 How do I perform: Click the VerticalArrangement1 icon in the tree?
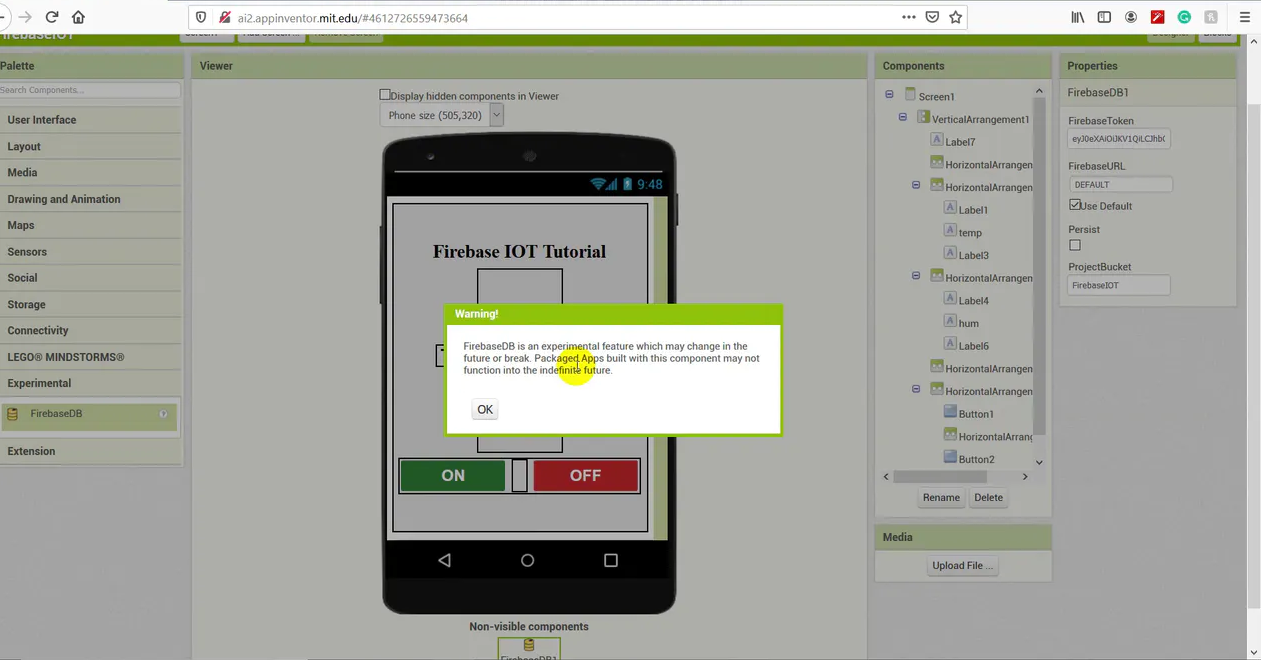[923, 118]
